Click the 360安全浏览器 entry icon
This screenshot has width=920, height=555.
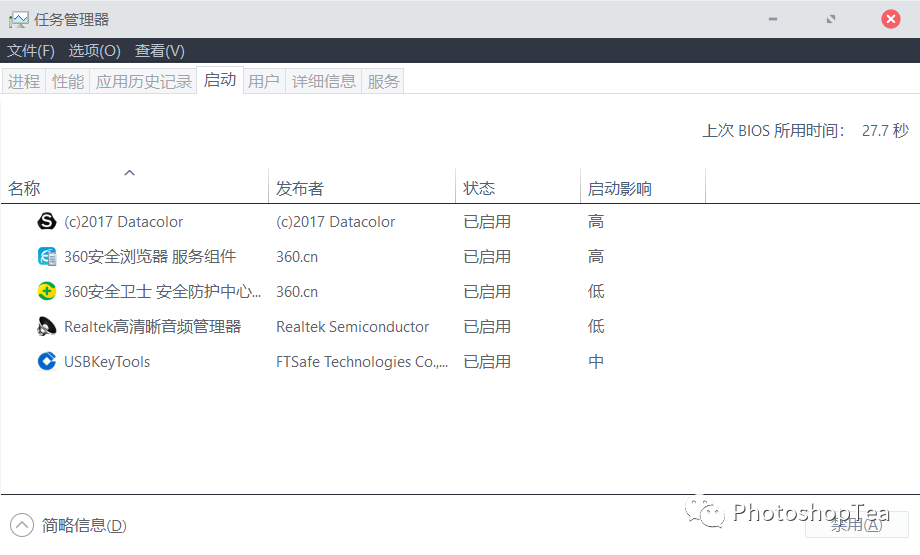tap(47, 256)
